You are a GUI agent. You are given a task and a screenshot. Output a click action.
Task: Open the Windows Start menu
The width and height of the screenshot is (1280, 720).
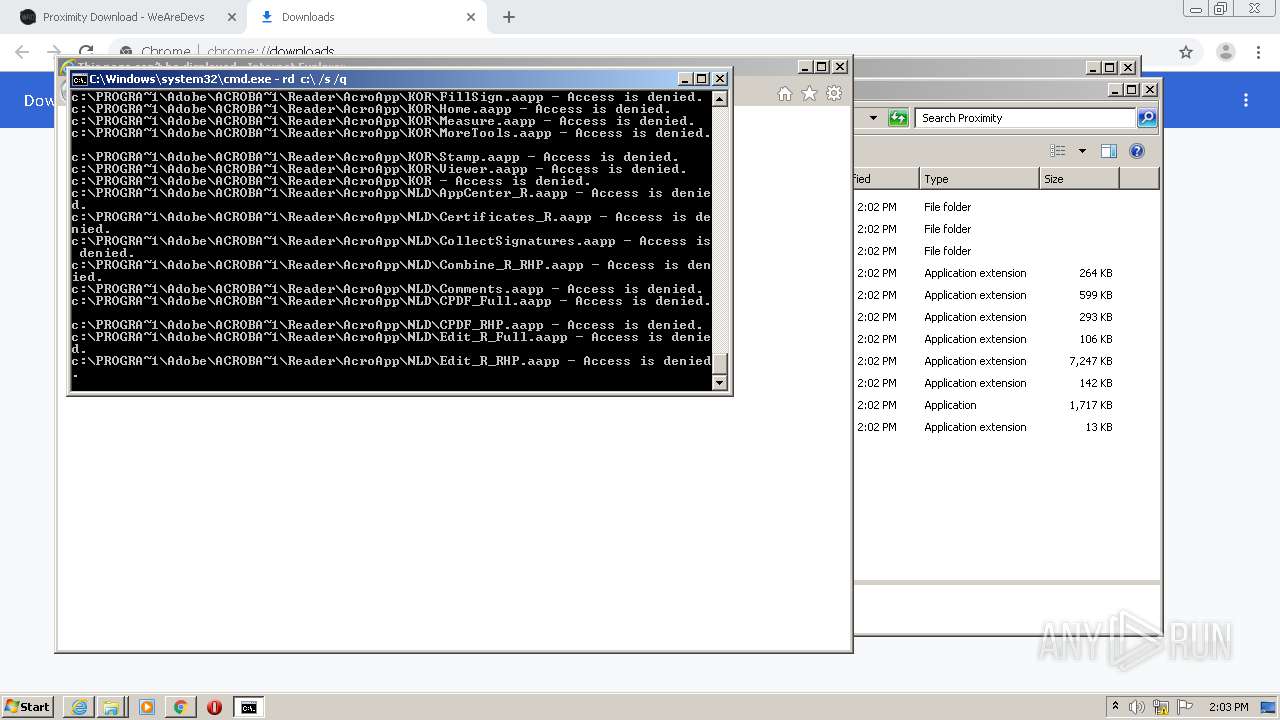click(x=27, y=706)
